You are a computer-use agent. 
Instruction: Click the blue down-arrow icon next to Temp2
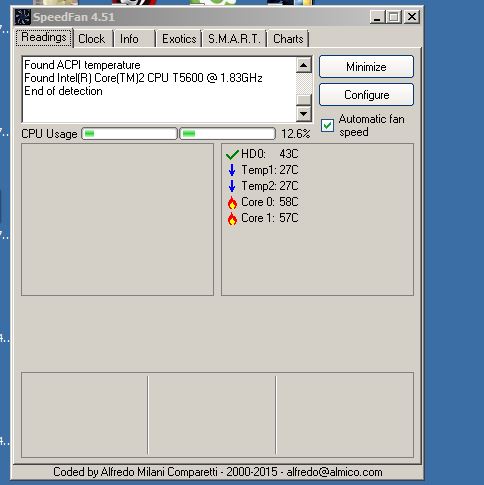point(232,186)
